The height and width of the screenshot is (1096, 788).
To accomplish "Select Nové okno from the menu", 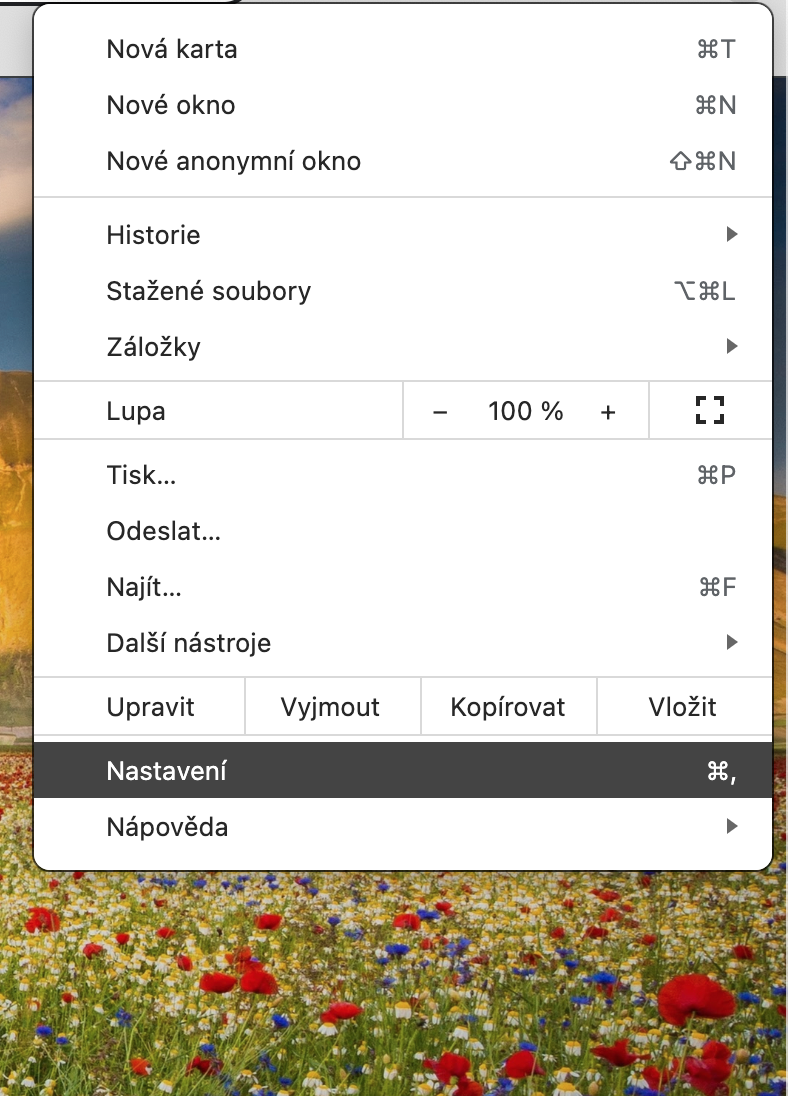I will [171, 105].
